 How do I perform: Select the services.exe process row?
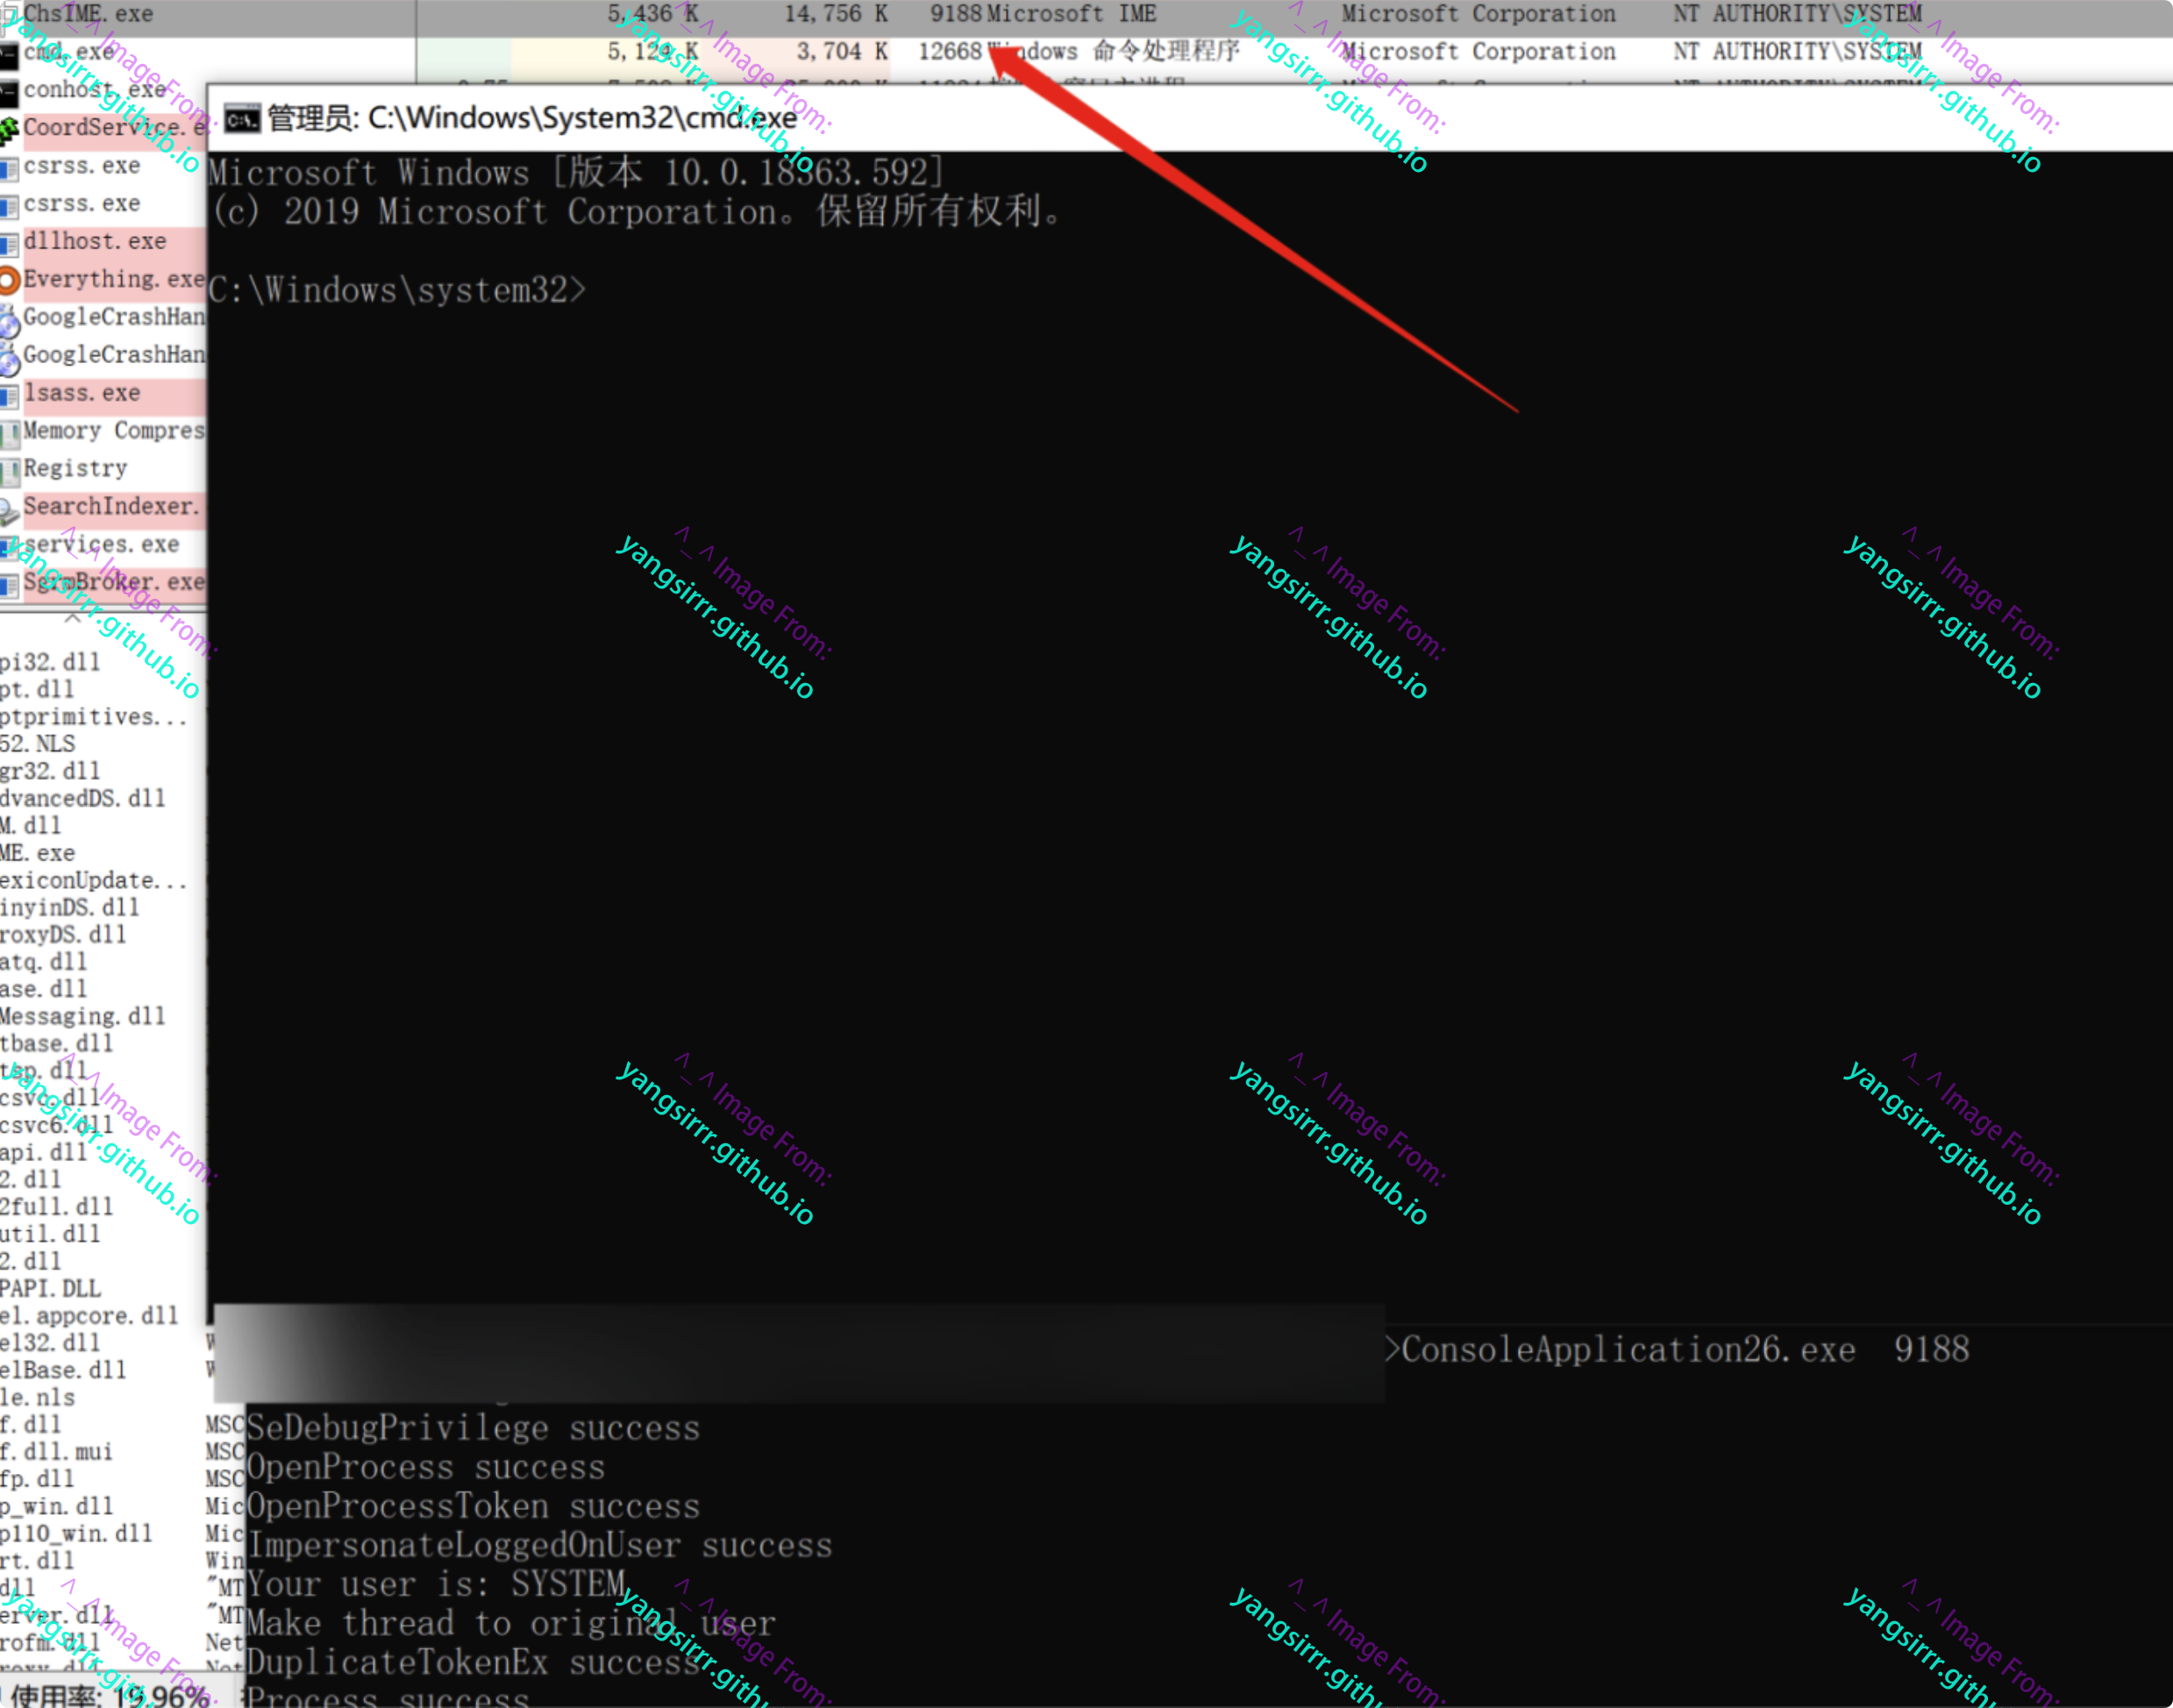click(x=101, y=545)
